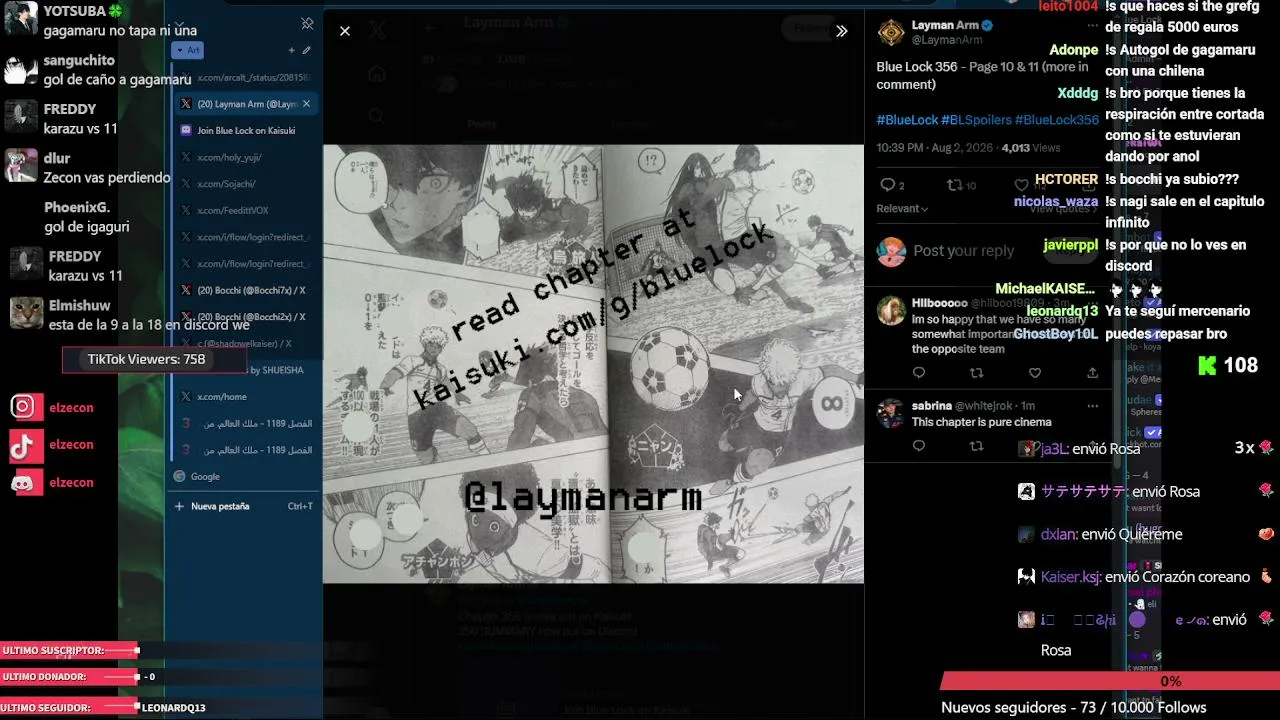This screenshot has width=1280, height=720.
Task: Like Hllbooooo's comment
Action: click(1035, 373)
